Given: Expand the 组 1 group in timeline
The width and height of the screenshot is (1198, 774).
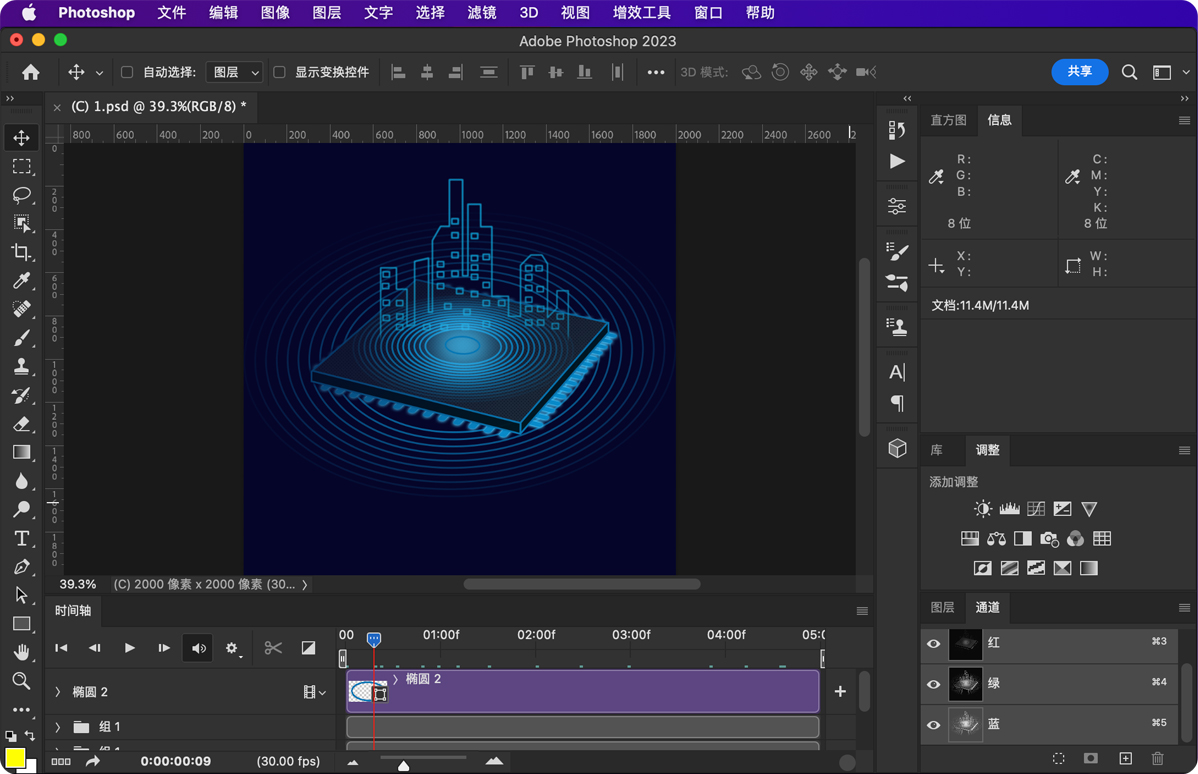Looking at the screenshot, I should (x=58, y=727).
